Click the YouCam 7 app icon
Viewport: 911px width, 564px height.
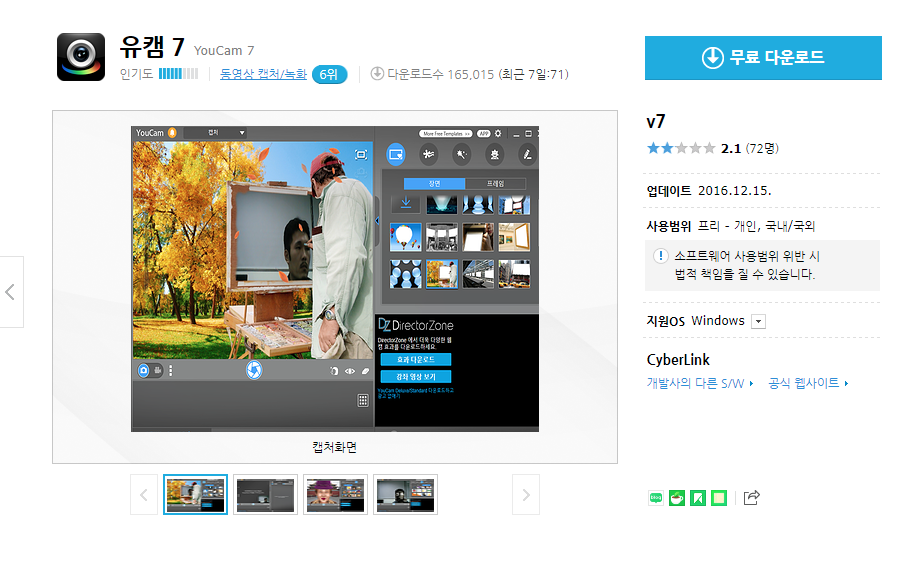click(81, 57)
